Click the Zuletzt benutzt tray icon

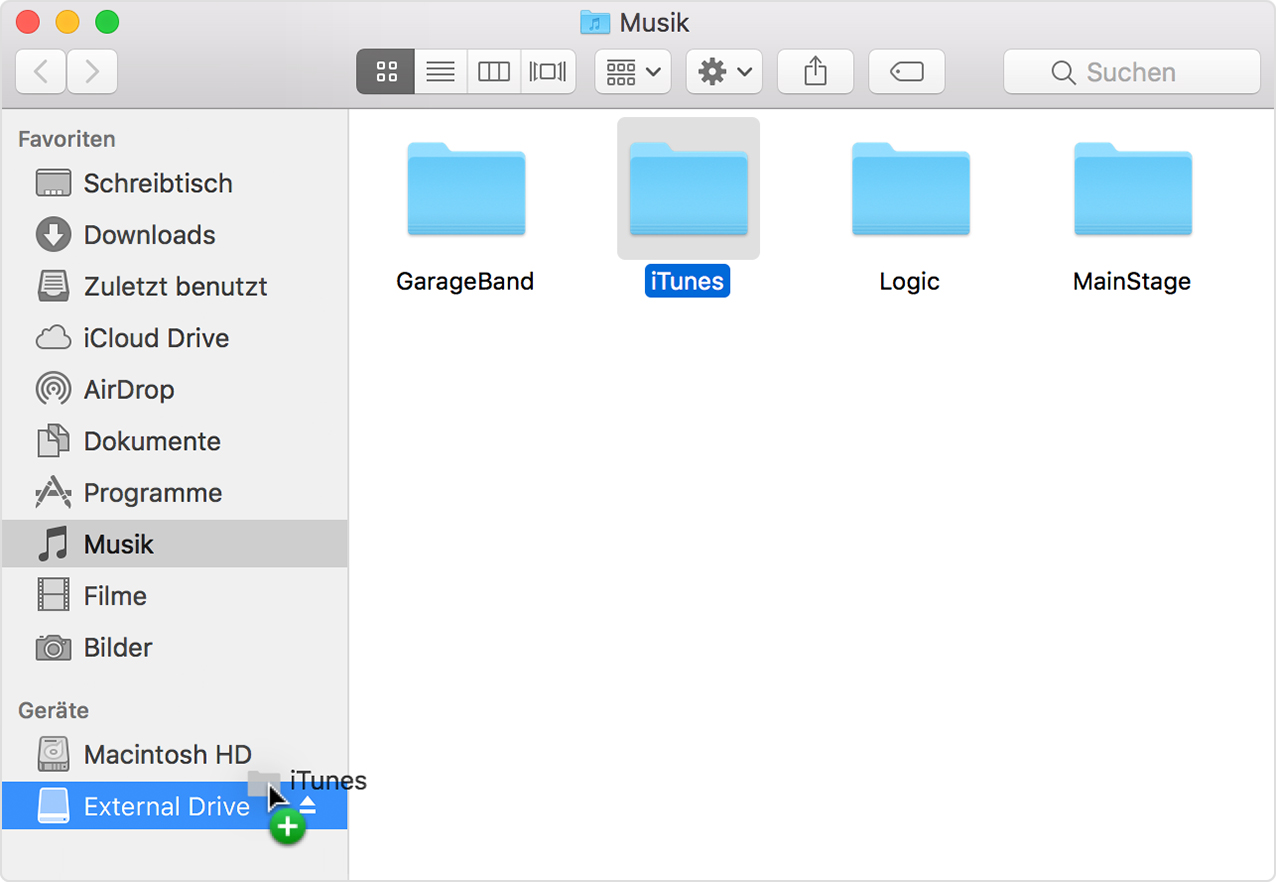coord(53,286)
